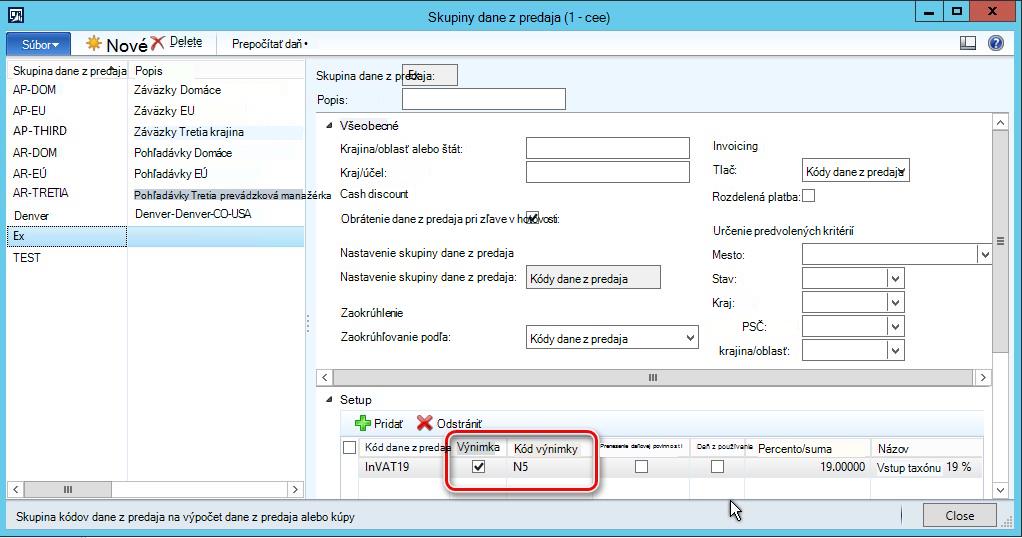Image resolution: width=1022 pixels, height=538 pixels.
Task: Click the Odstrániť button label
Action: [x=460, y=424]
